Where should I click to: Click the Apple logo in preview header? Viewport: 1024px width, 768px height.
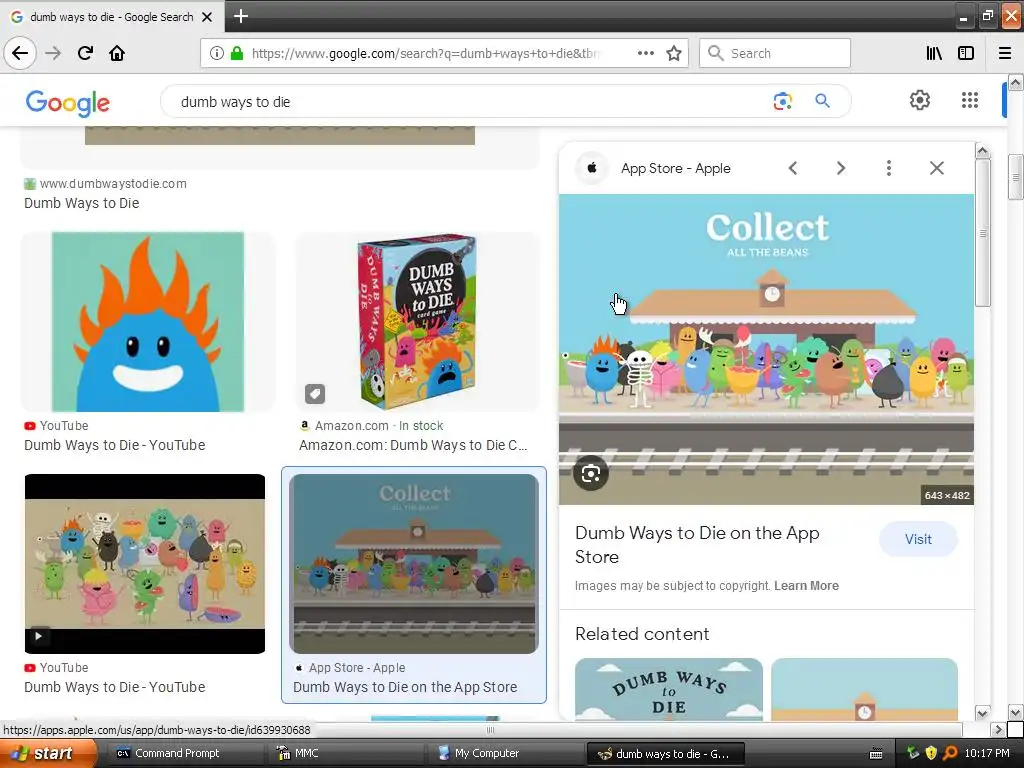click(592, 168)
